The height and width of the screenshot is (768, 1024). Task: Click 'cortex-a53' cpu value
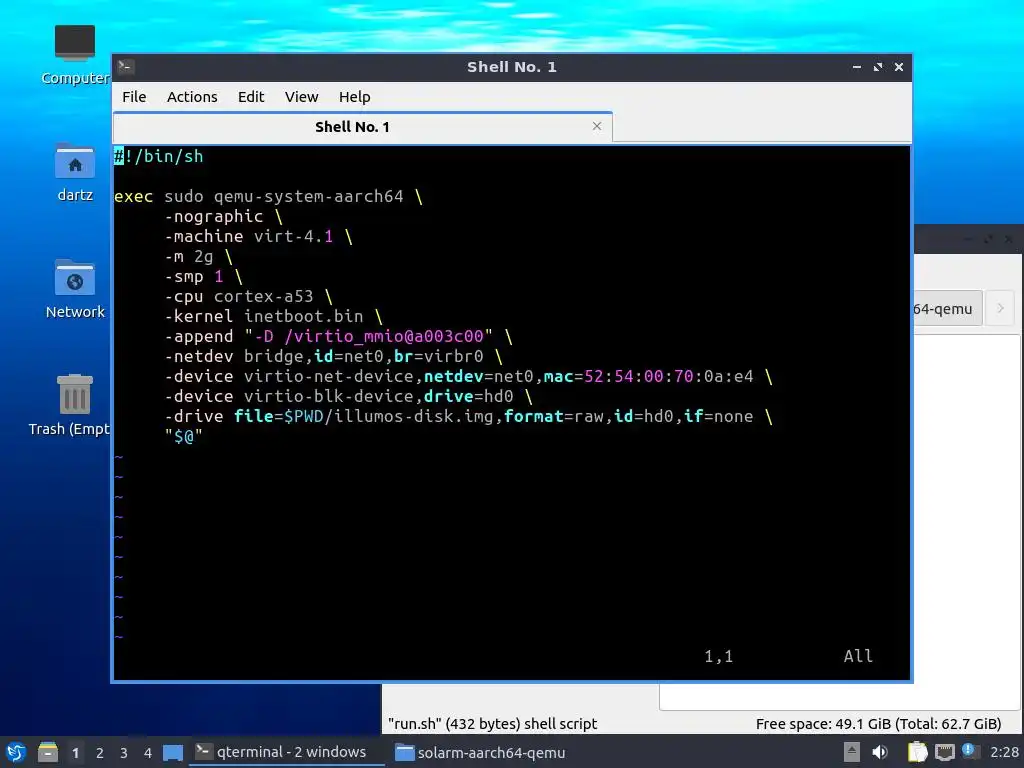[263, 296]
